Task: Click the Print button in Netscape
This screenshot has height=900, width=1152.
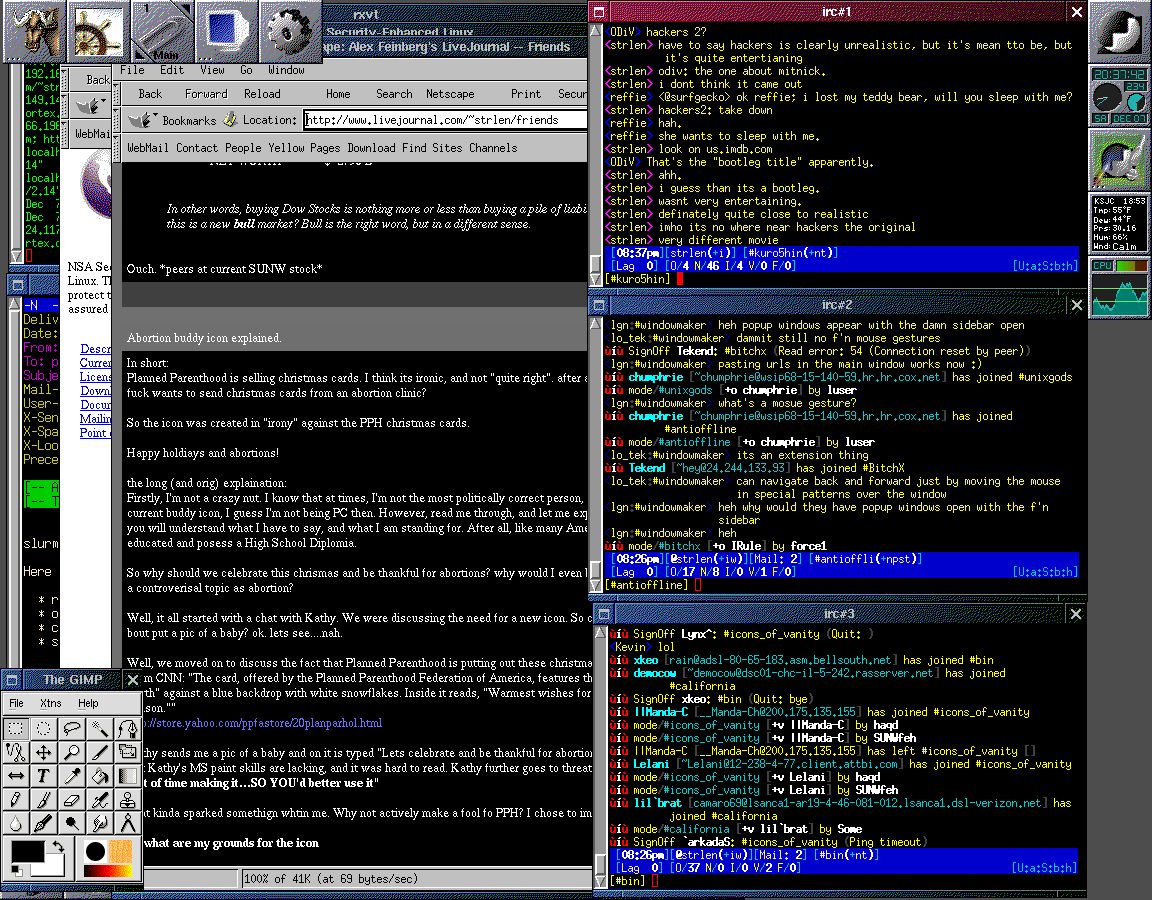Action: 526,94
